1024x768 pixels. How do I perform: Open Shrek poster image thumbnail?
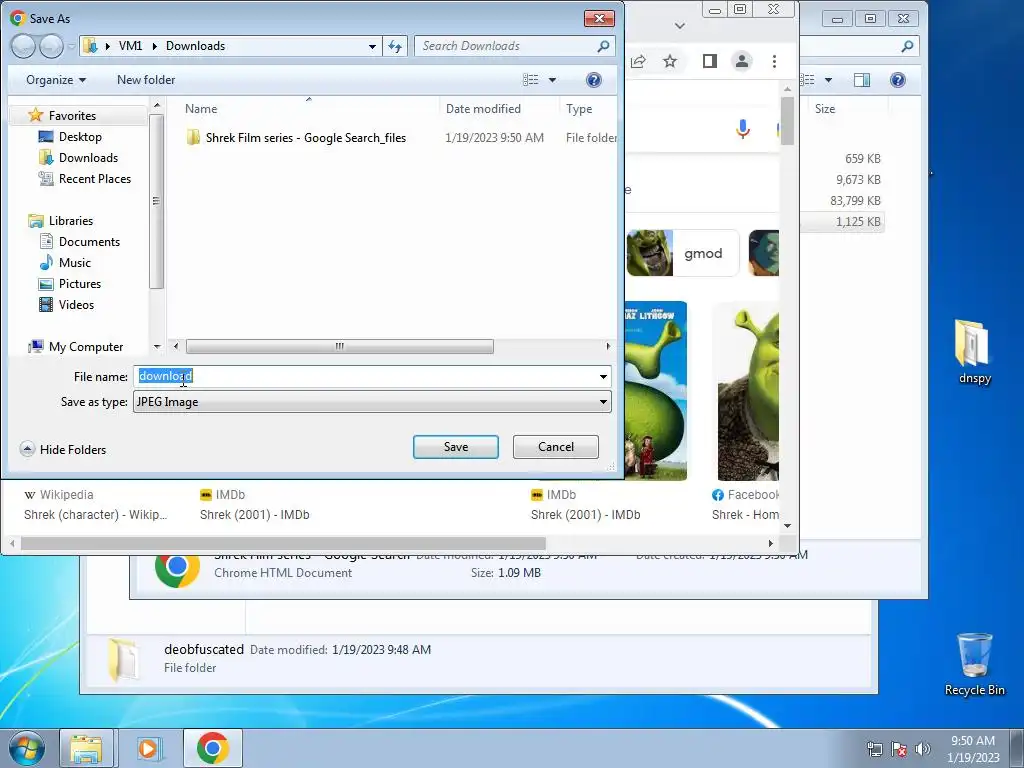pos(656,391)
